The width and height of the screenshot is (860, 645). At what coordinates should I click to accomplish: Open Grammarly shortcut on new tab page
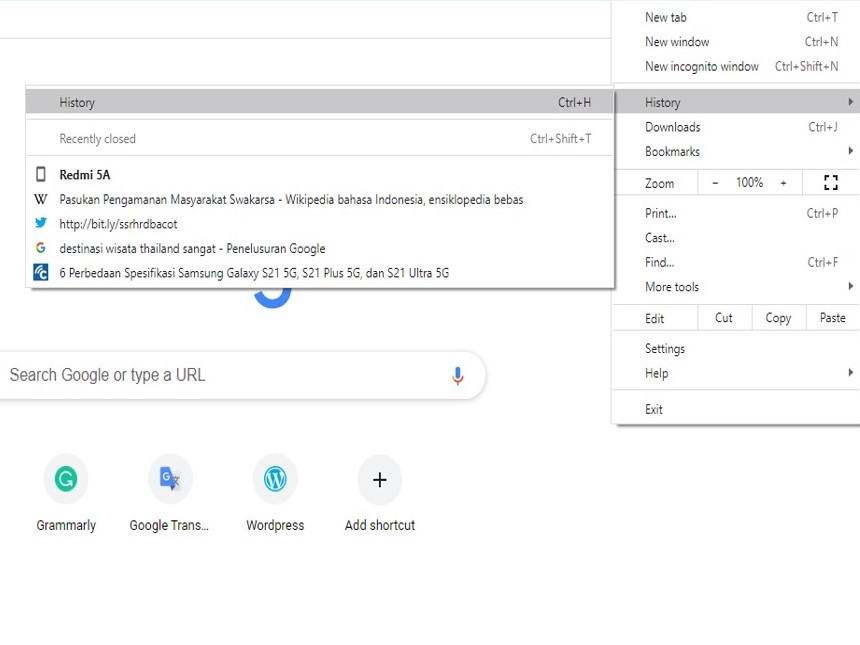tap(66, 478)
